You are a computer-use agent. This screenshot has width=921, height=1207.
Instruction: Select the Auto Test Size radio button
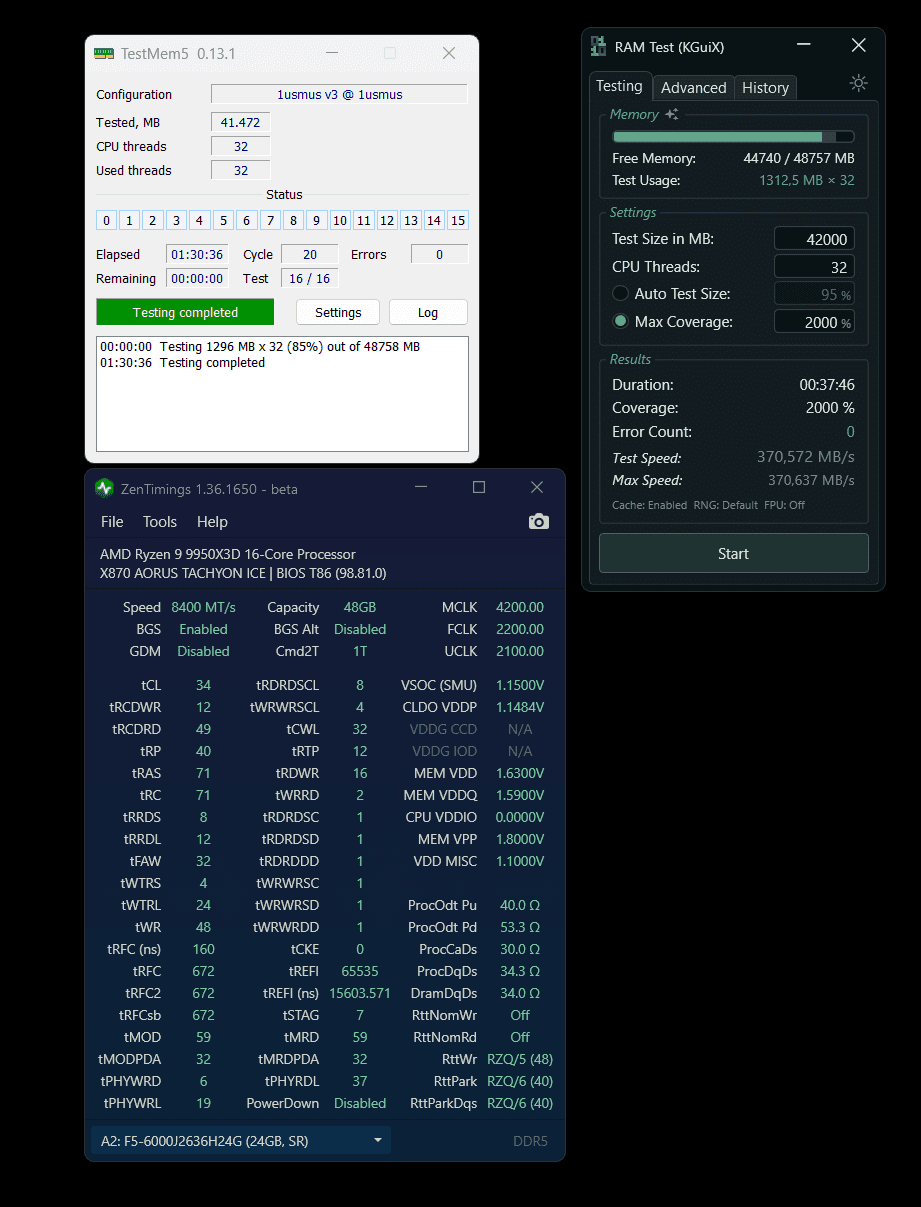pyautogui.click(x=621, y=294)
